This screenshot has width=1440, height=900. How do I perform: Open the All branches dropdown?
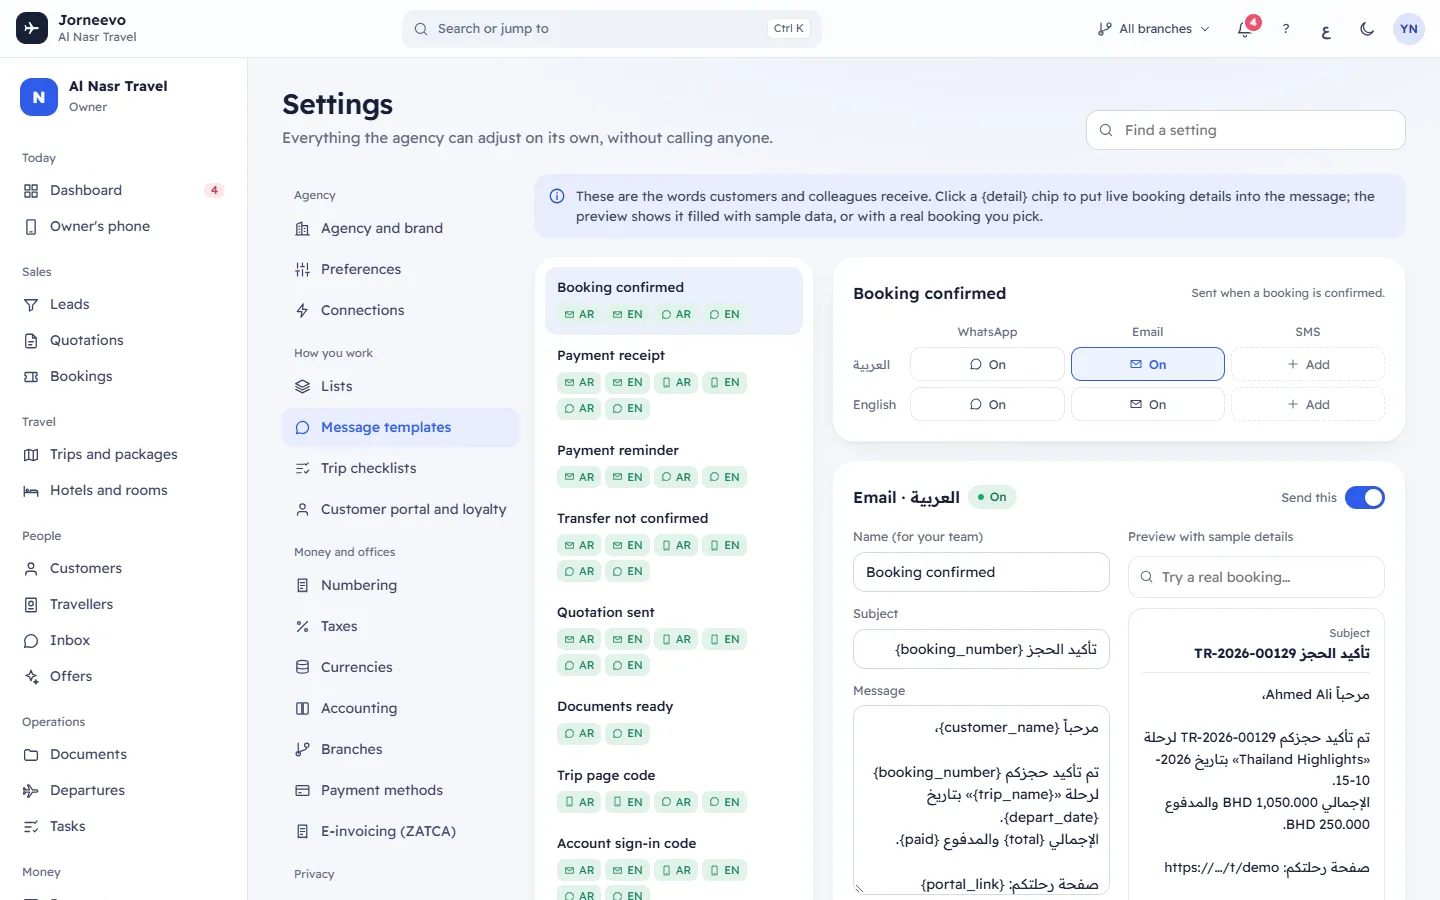coord(1153,29)
